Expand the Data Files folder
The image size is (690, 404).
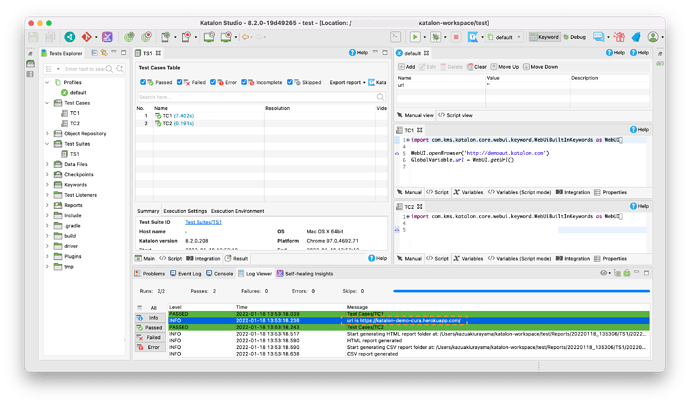tap(47, 164)
